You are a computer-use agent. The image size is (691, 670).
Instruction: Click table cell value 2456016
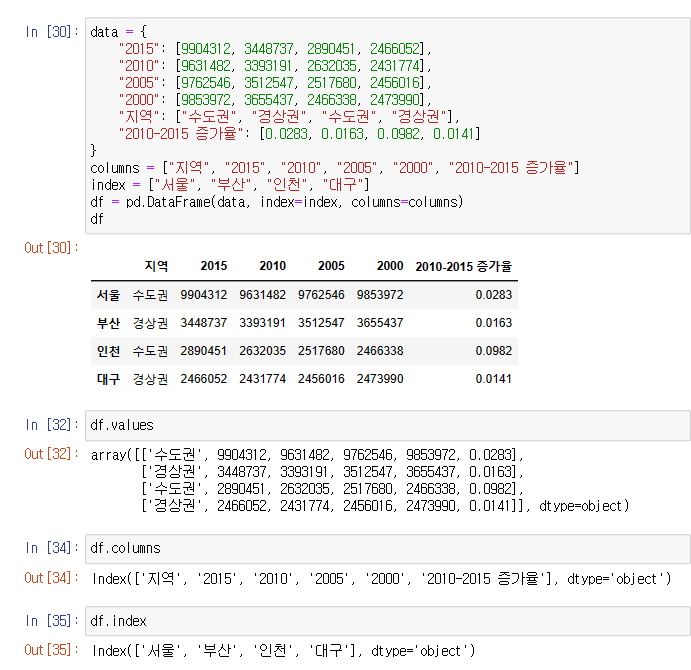(x=321, y=379)
